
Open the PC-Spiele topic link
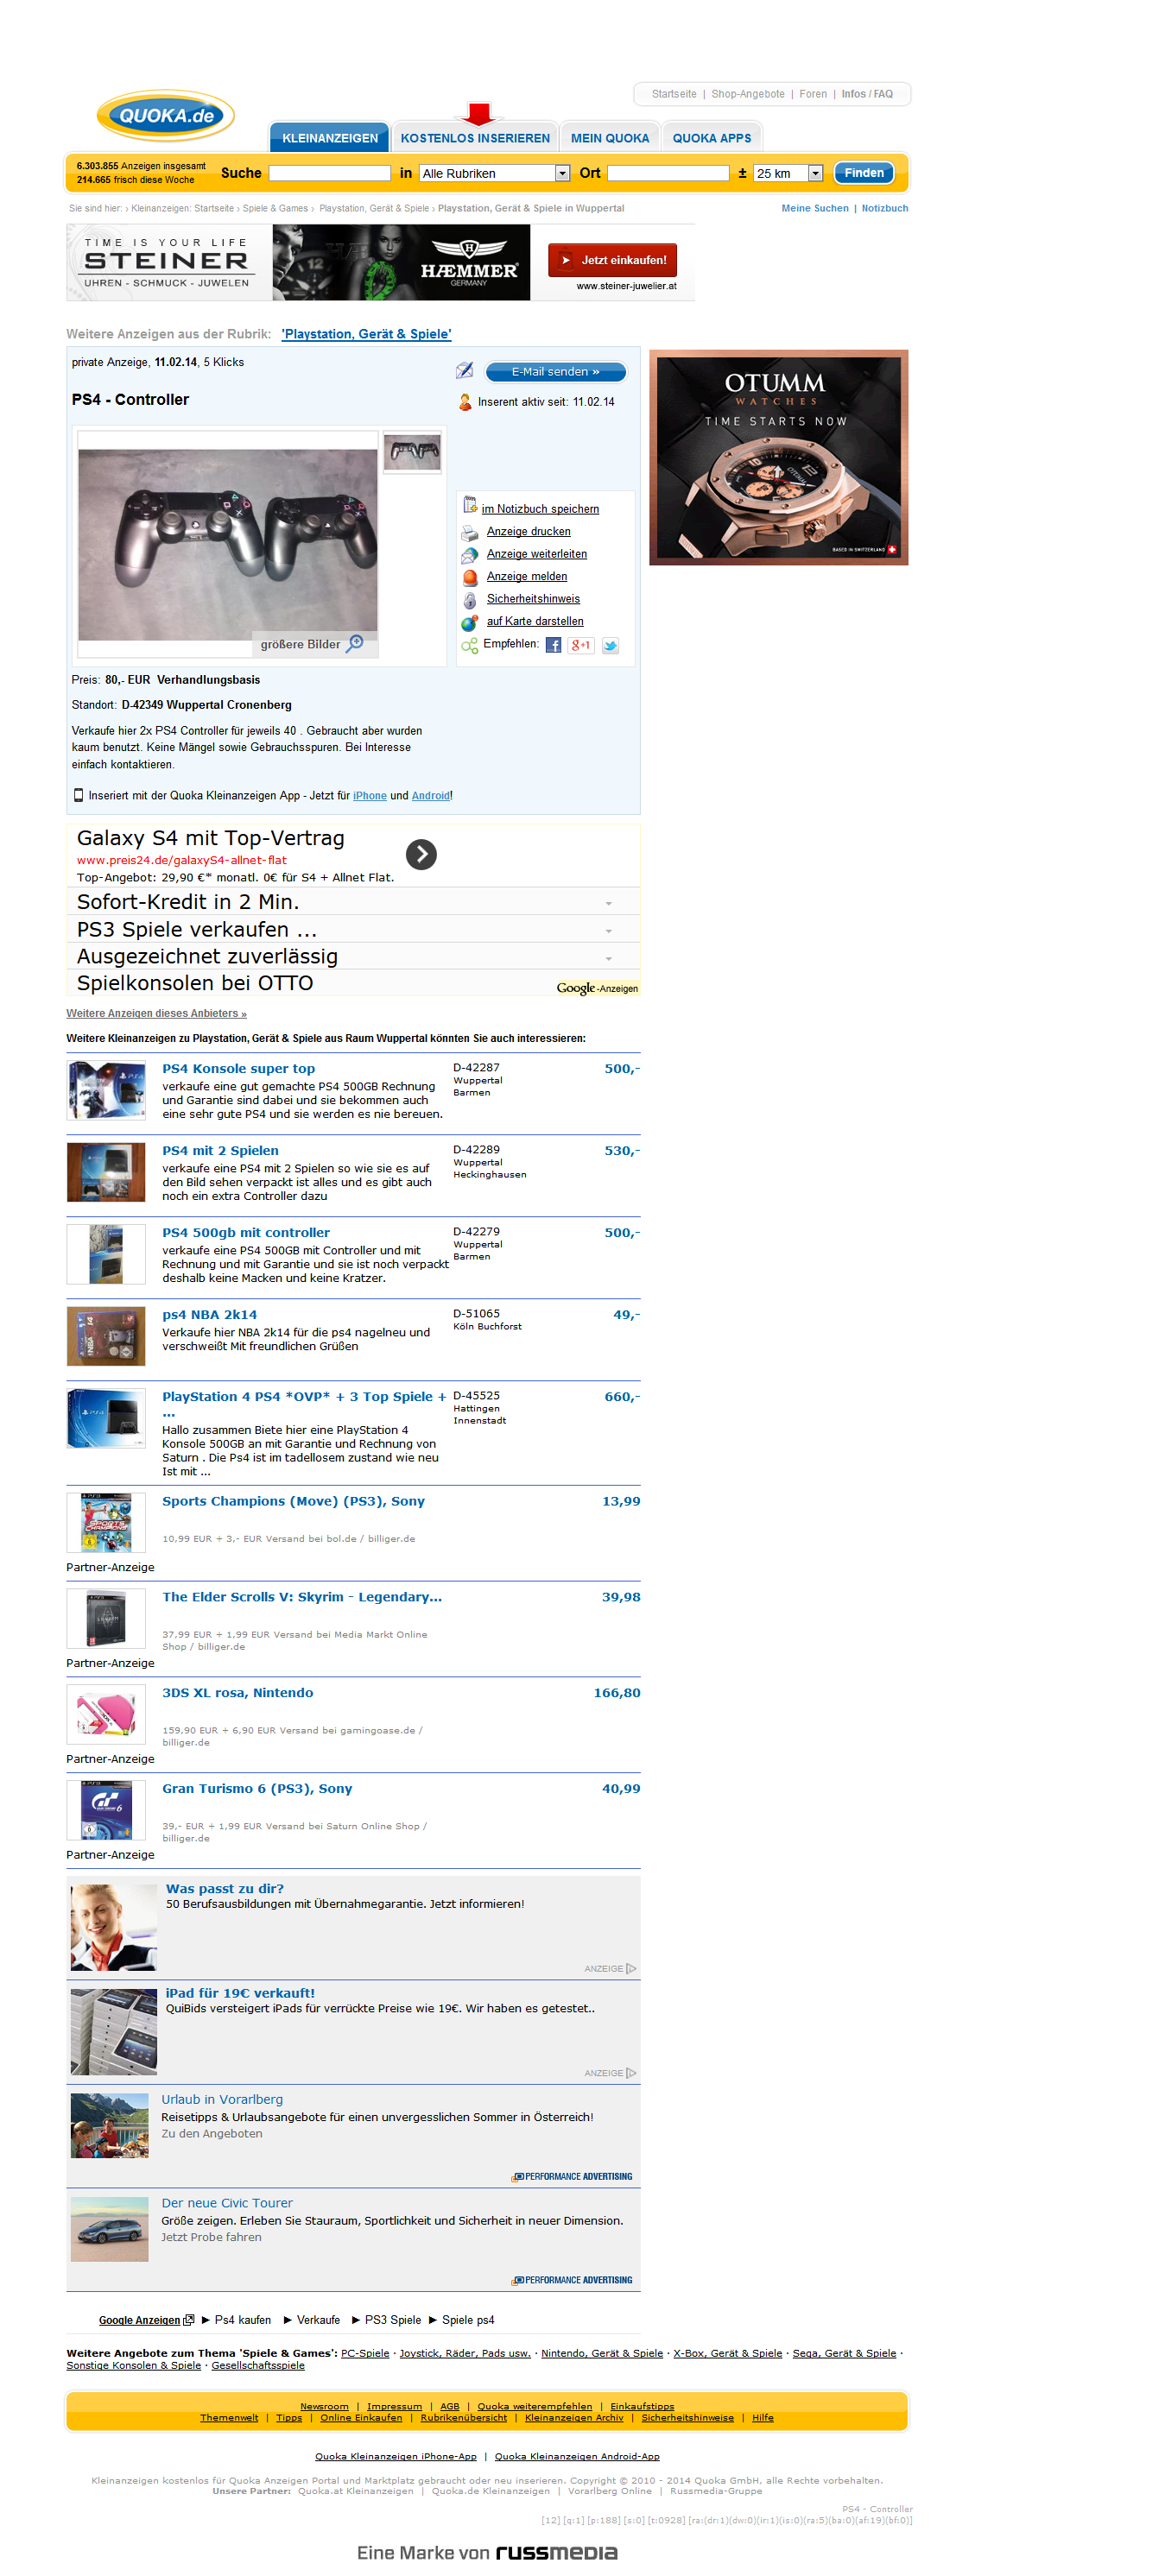point(365,2353)
